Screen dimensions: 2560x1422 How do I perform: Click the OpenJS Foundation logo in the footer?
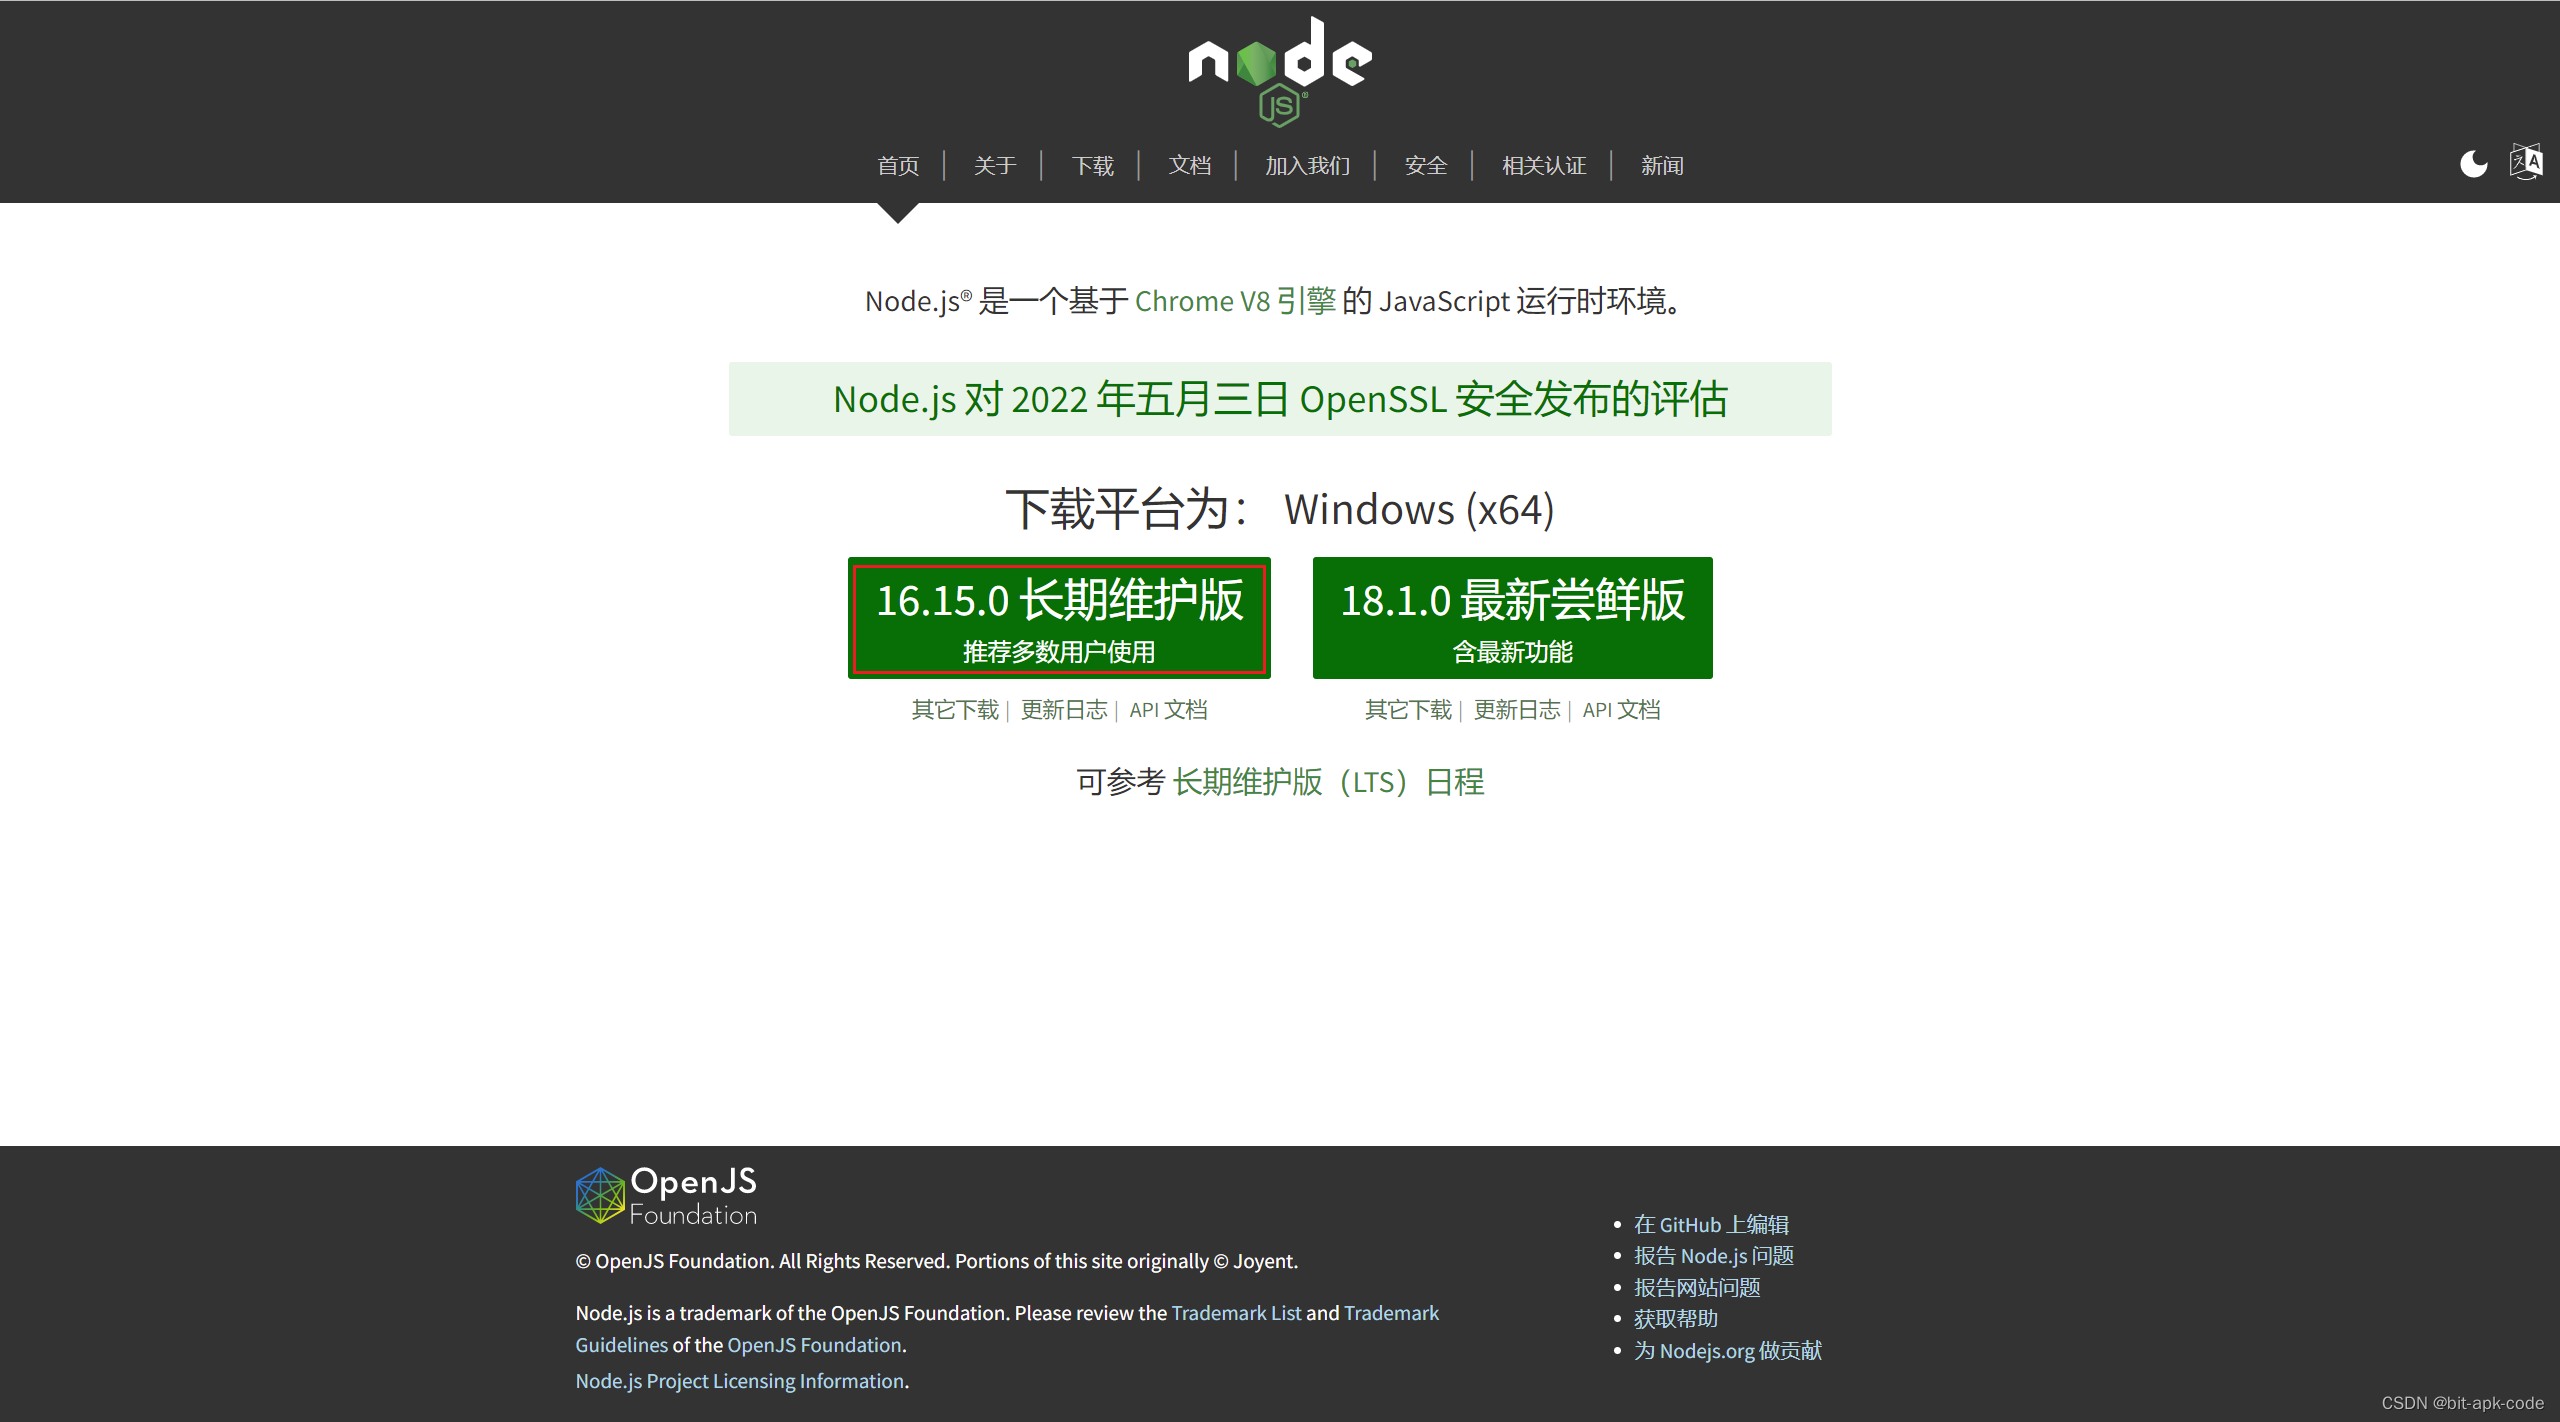click(x=666, y=1196)
